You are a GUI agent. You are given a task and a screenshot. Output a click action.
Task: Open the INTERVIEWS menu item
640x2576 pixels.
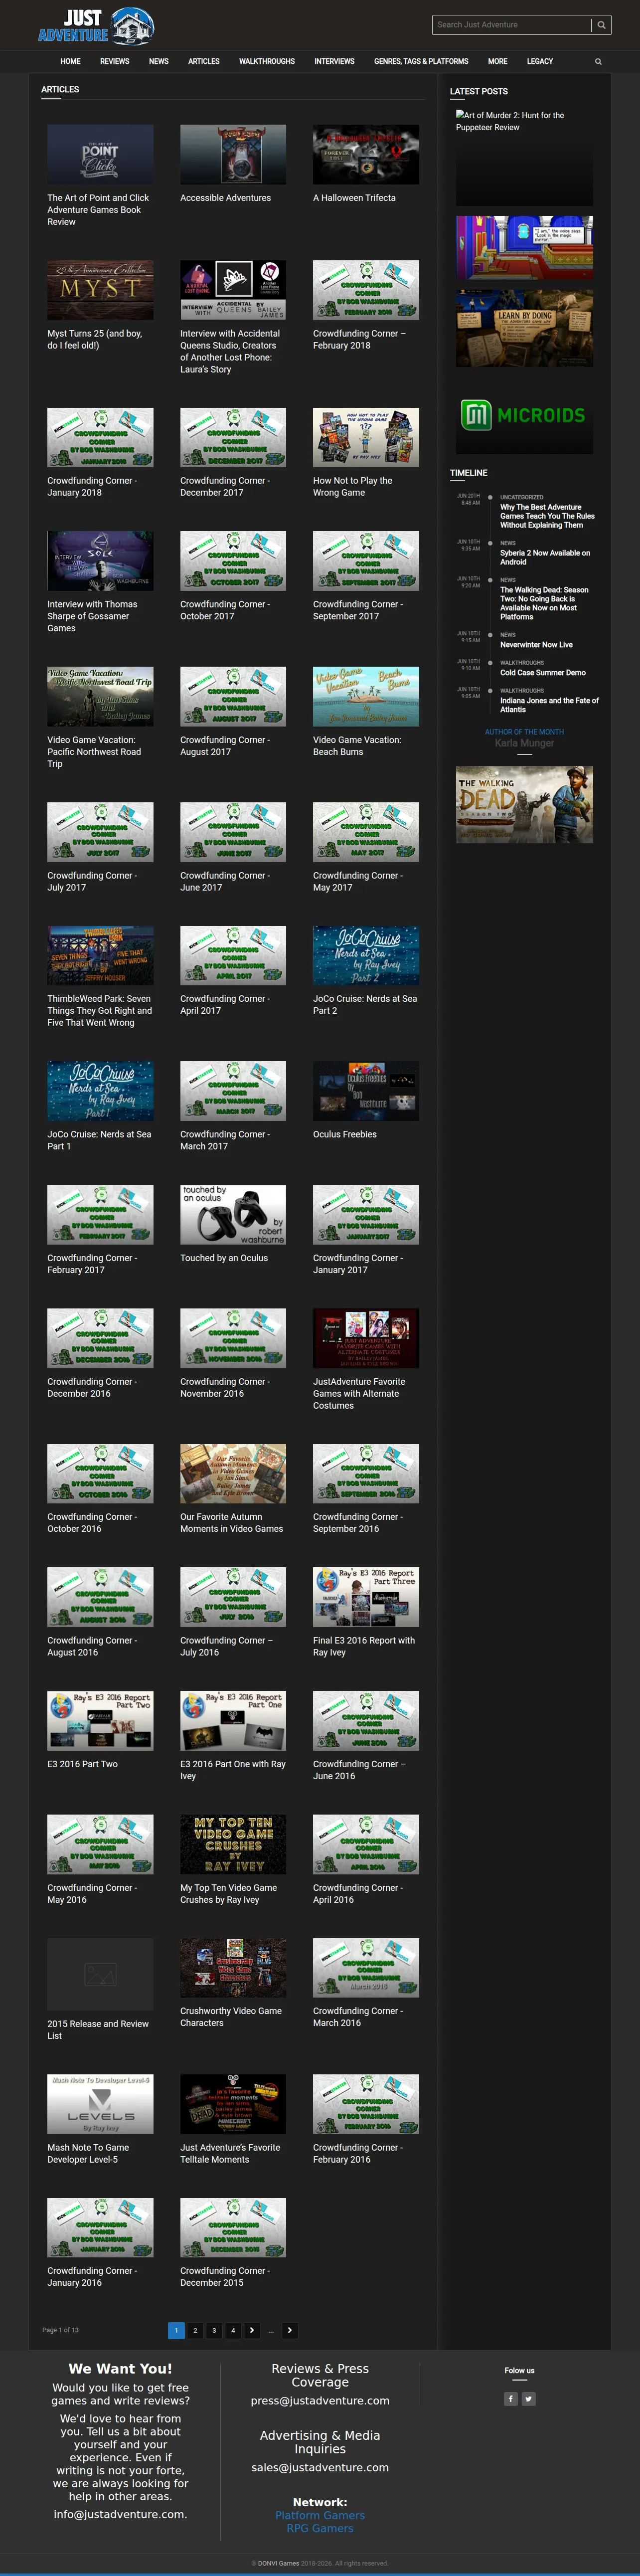pos(335,62)
